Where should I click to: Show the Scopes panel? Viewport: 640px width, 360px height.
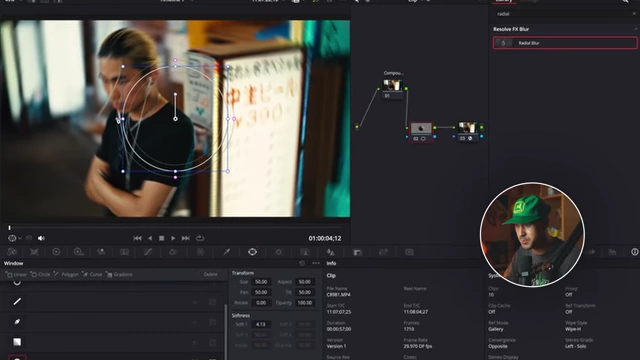point(613,252)
